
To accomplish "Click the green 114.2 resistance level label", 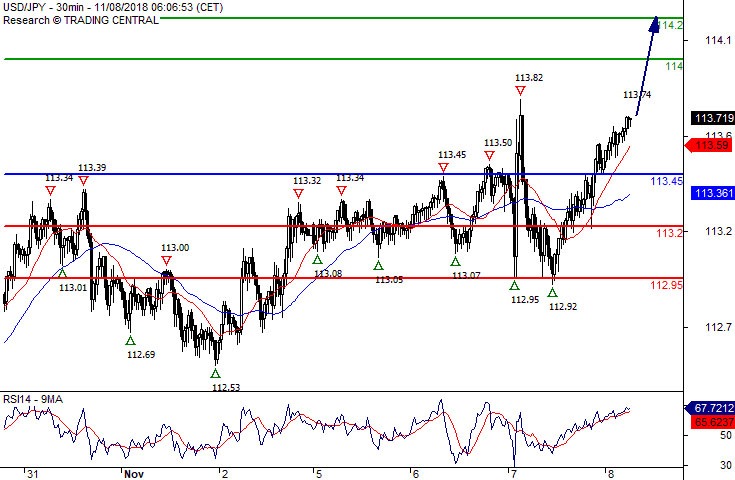I will [x=671, y=25].
